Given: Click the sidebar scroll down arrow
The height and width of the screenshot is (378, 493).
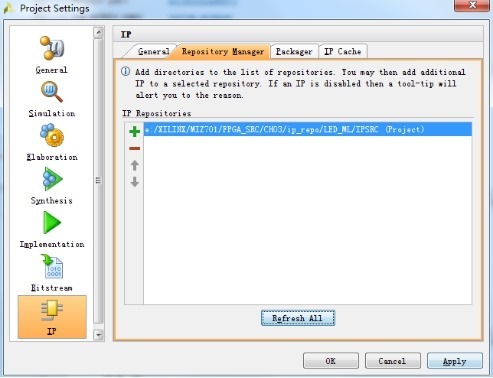Looking at the screenshot, I should click(x=98, y=334).
